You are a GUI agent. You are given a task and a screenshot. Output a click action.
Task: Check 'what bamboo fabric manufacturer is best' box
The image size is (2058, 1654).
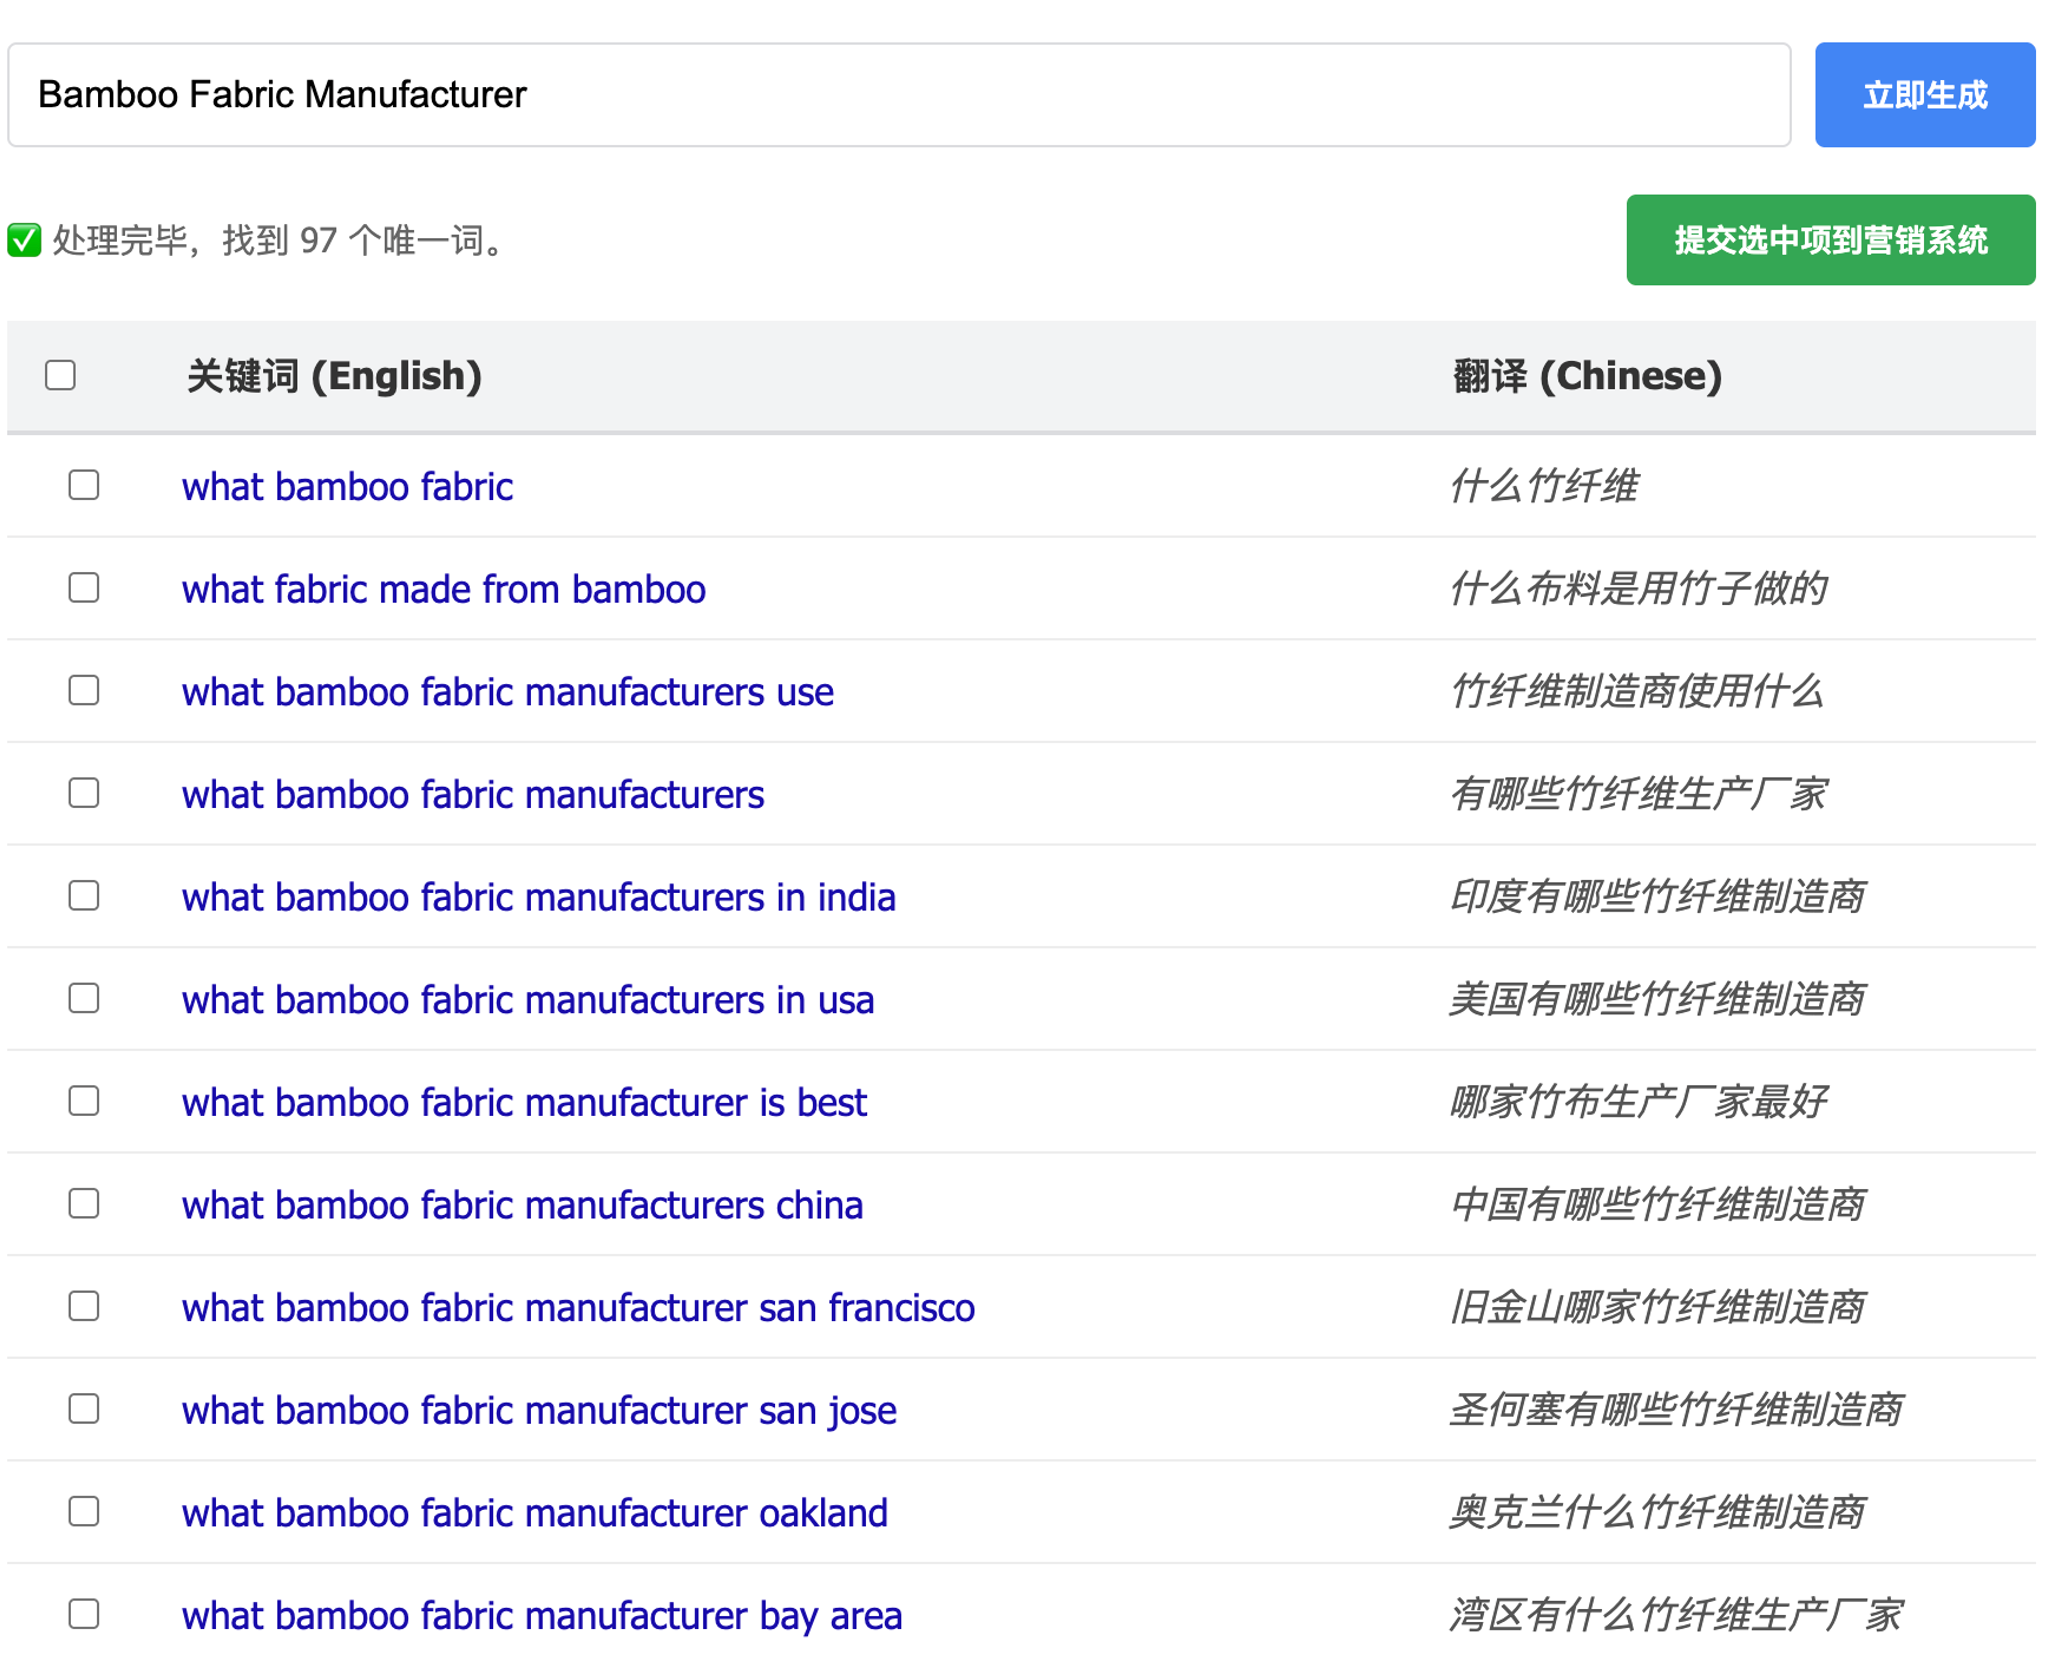[x=84, y=1101]
